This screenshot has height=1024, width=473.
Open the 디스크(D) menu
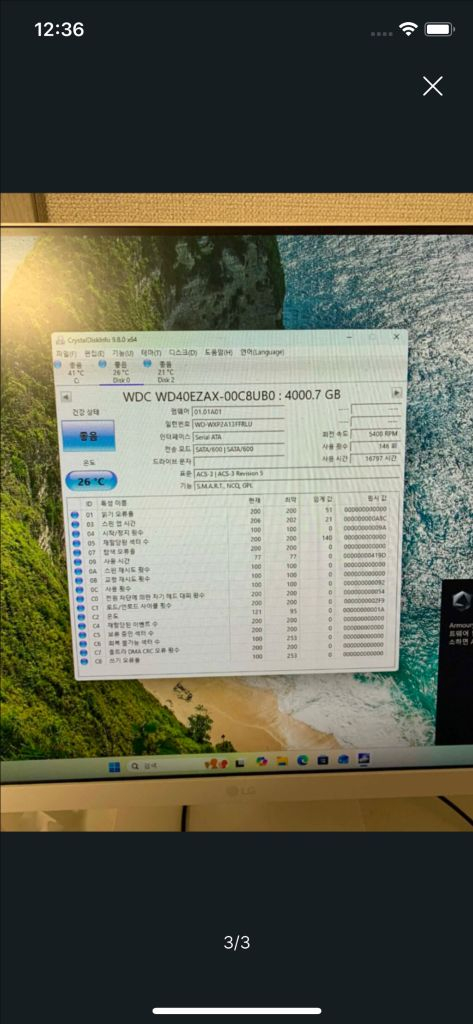[183, 353]
